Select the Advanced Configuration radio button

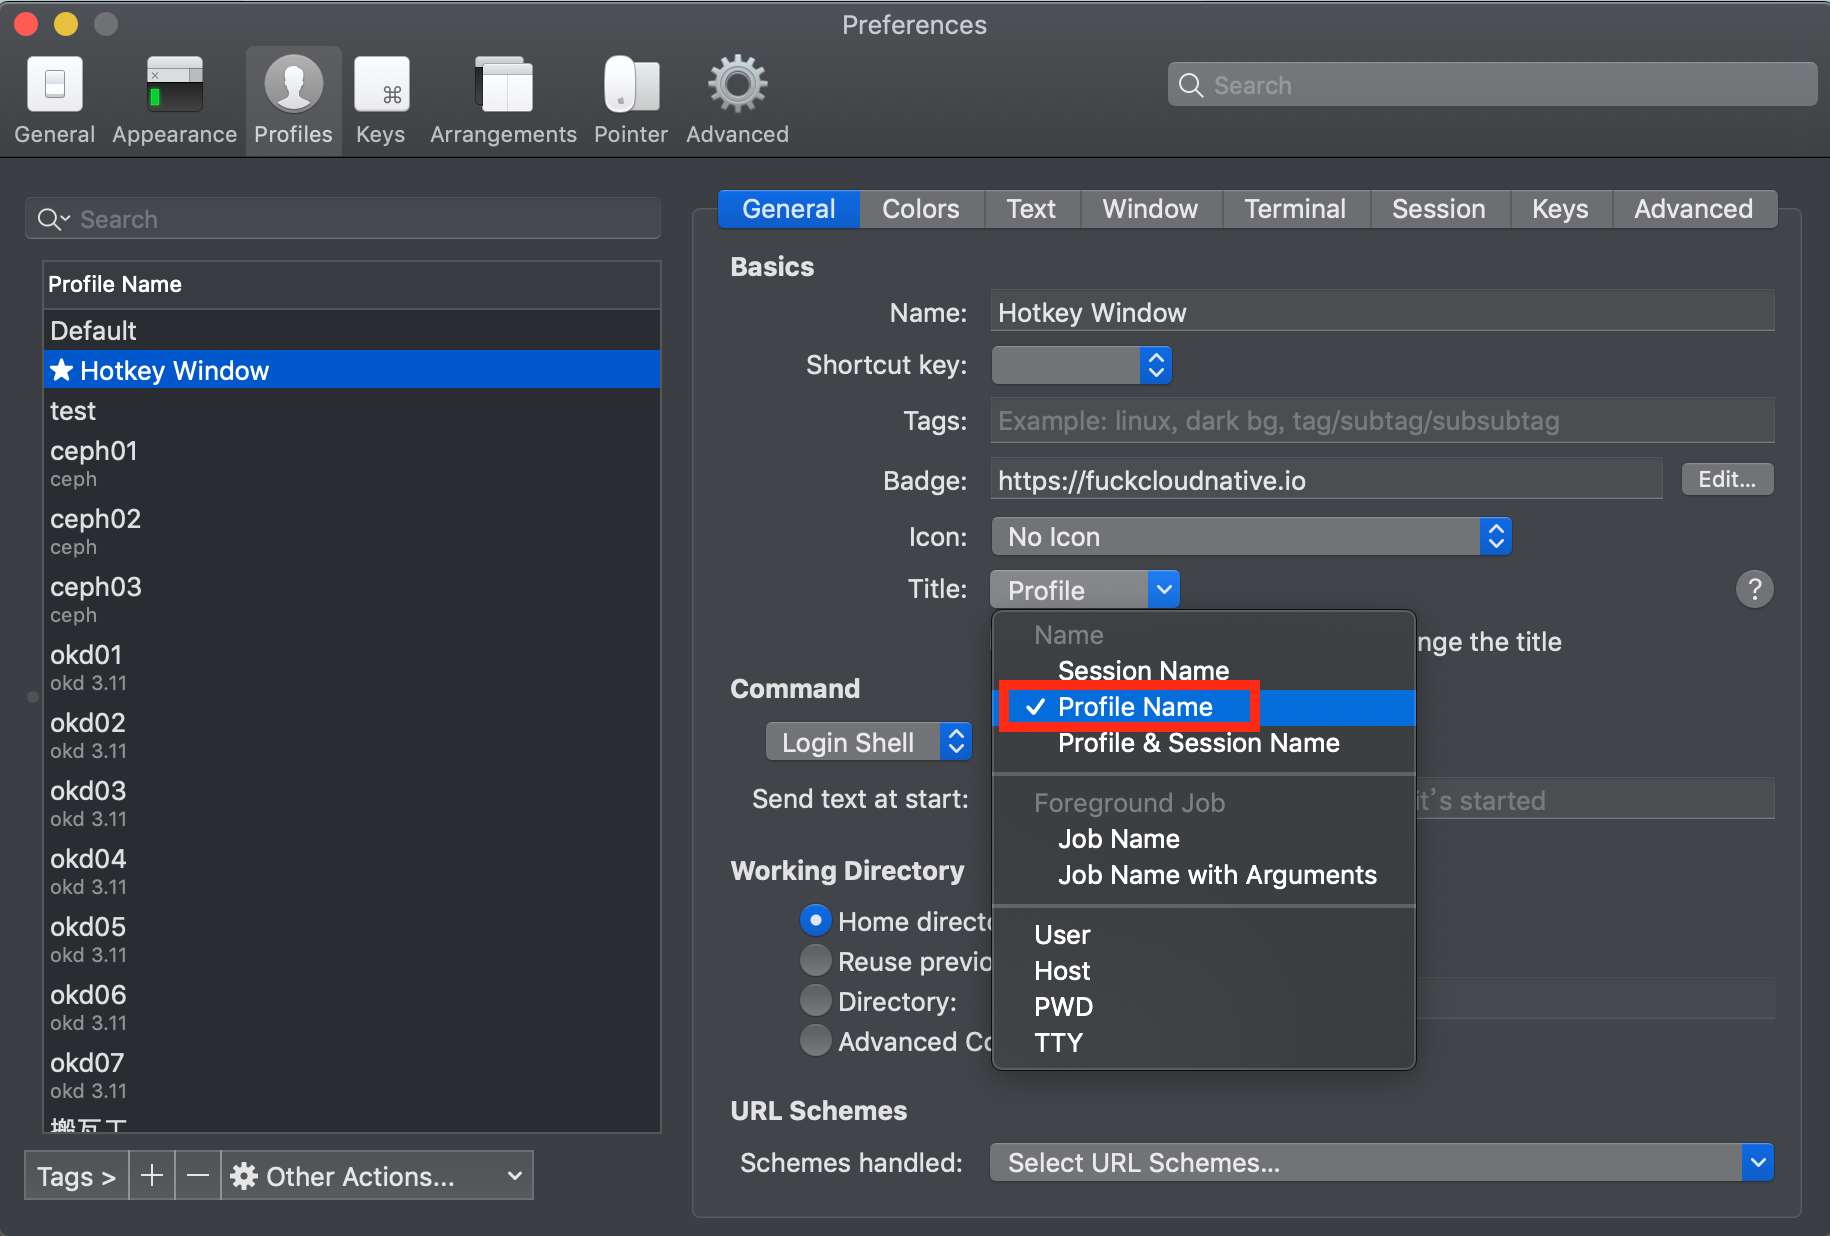(x=816, y=1040)
